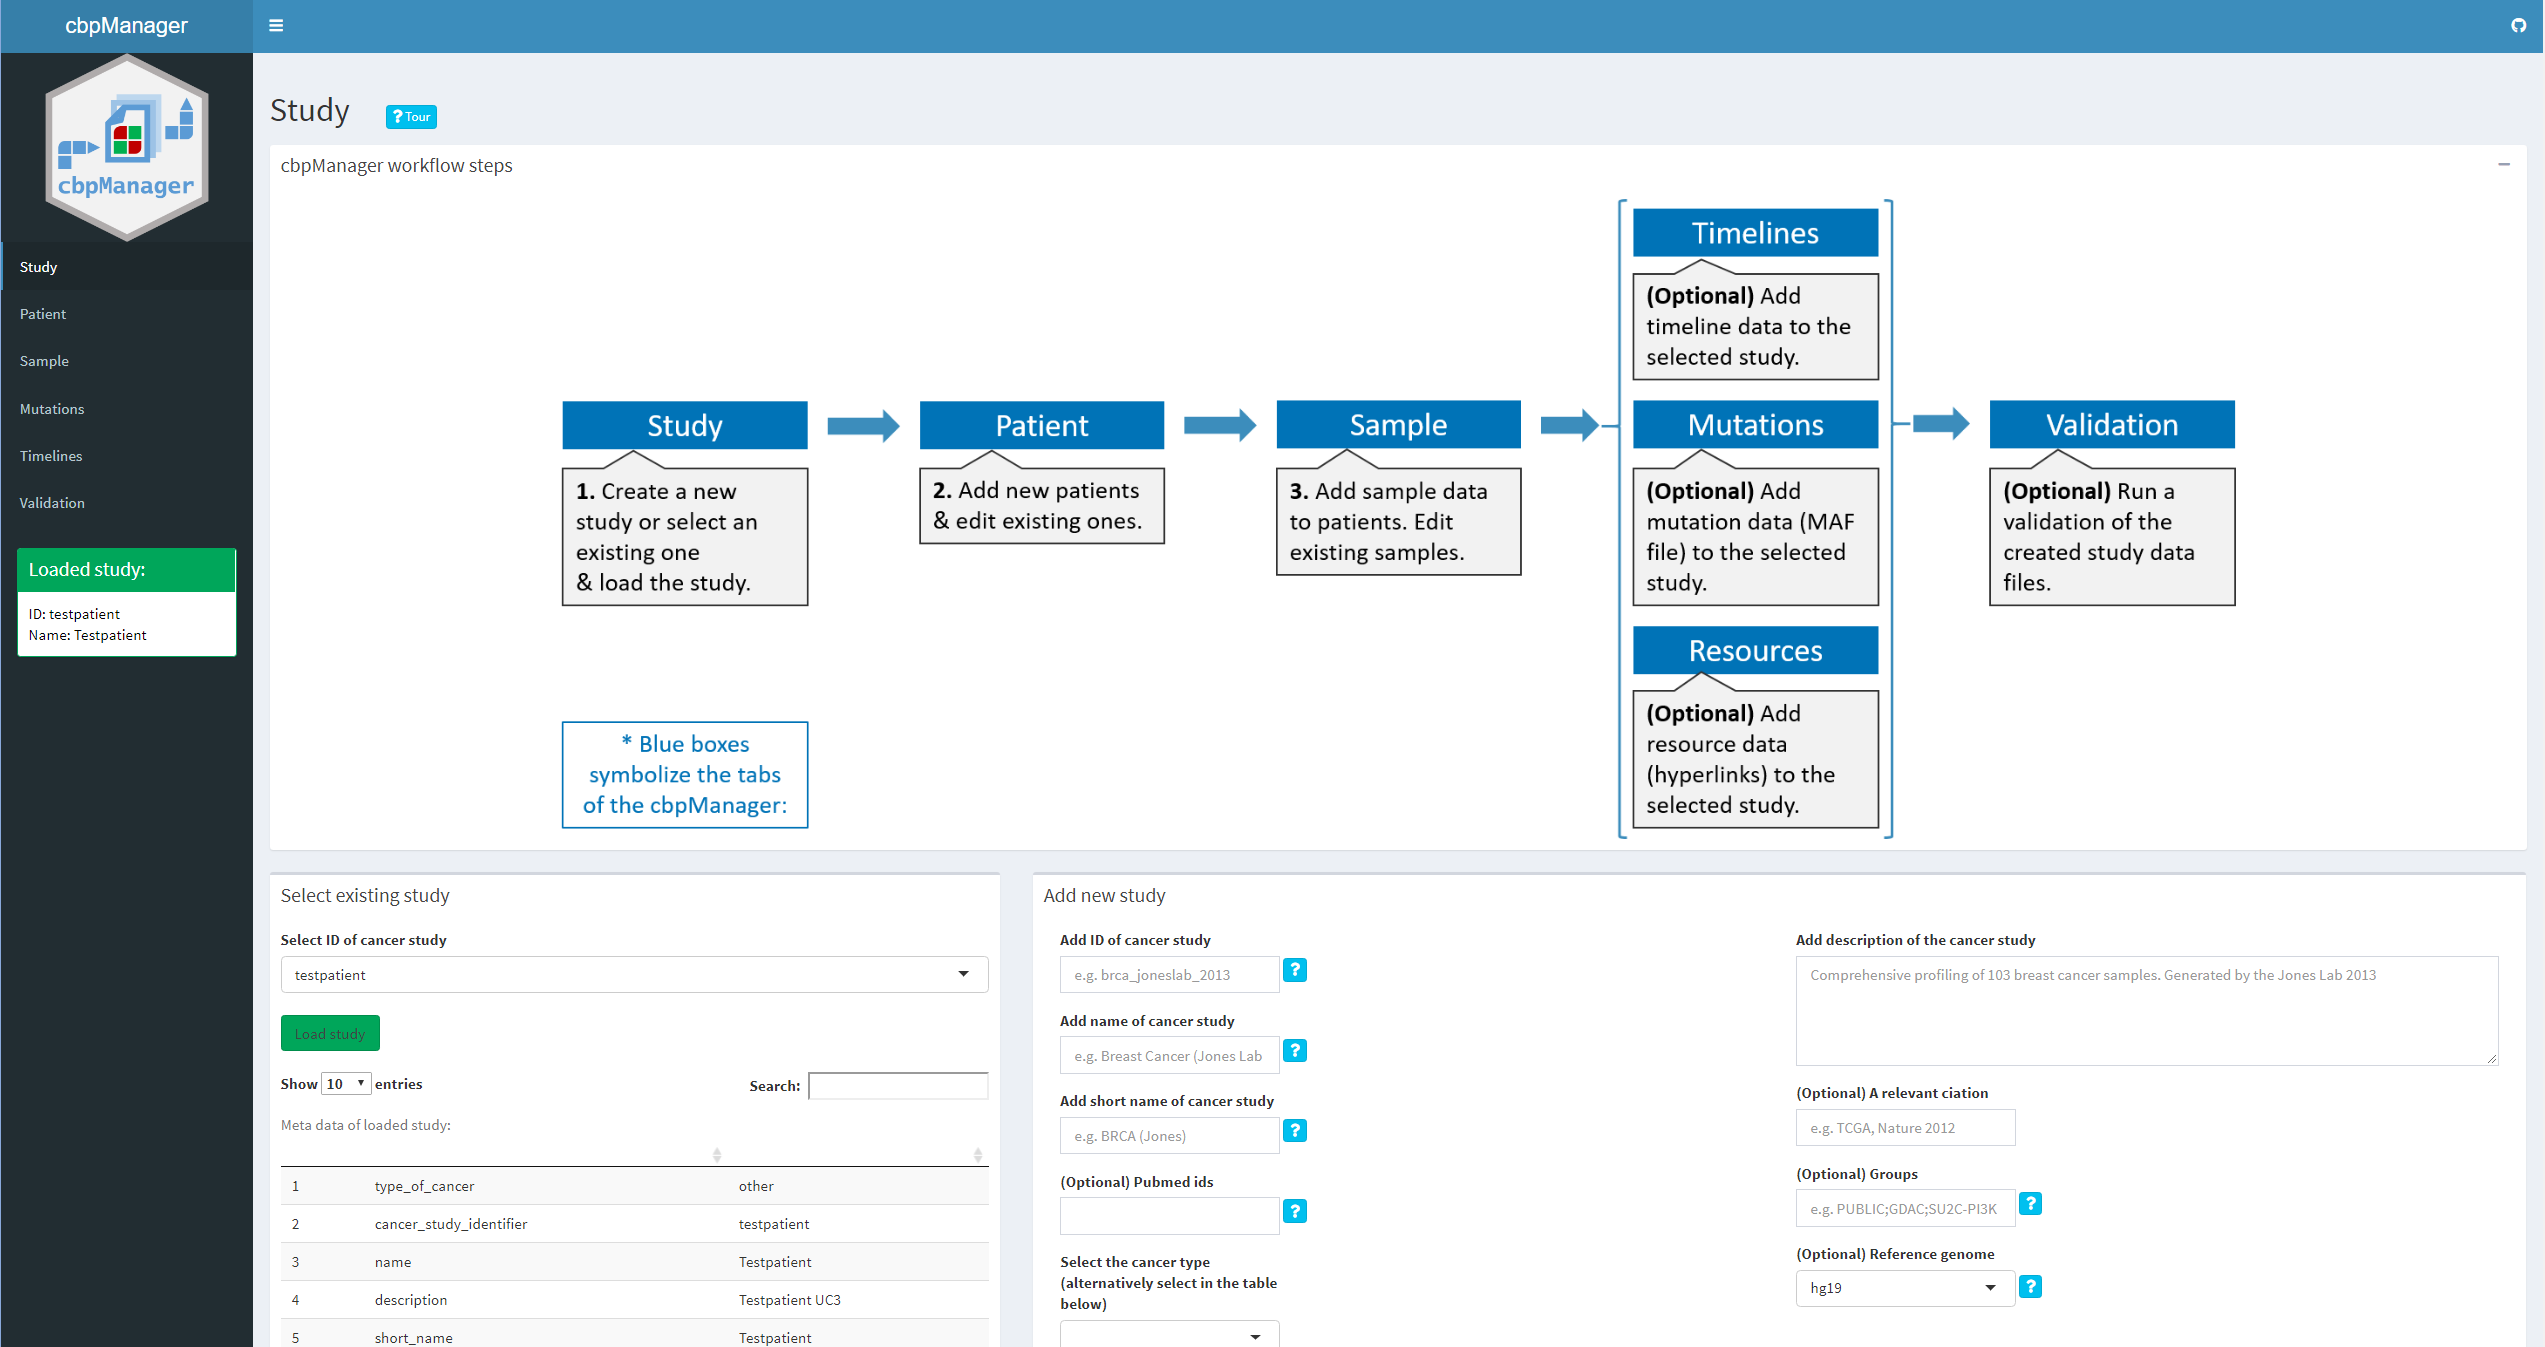Open the Validation sidebar tab
This screenshot has width=2545, height=1347.
click(x=52, y=503)
